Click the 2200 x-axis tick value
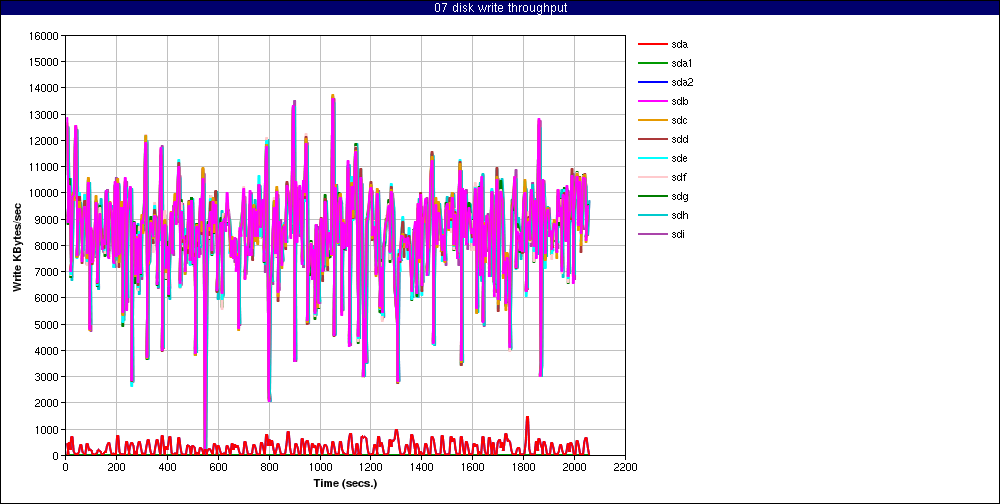 pyautogui.click(x=625, y=467)
